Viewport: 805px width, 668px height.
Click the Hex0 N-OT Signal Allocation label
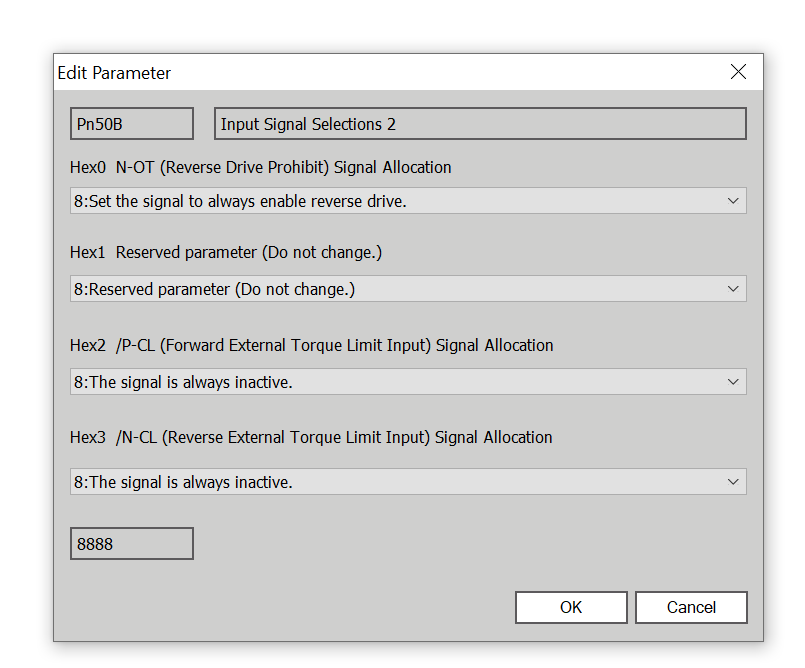point(260,167)
